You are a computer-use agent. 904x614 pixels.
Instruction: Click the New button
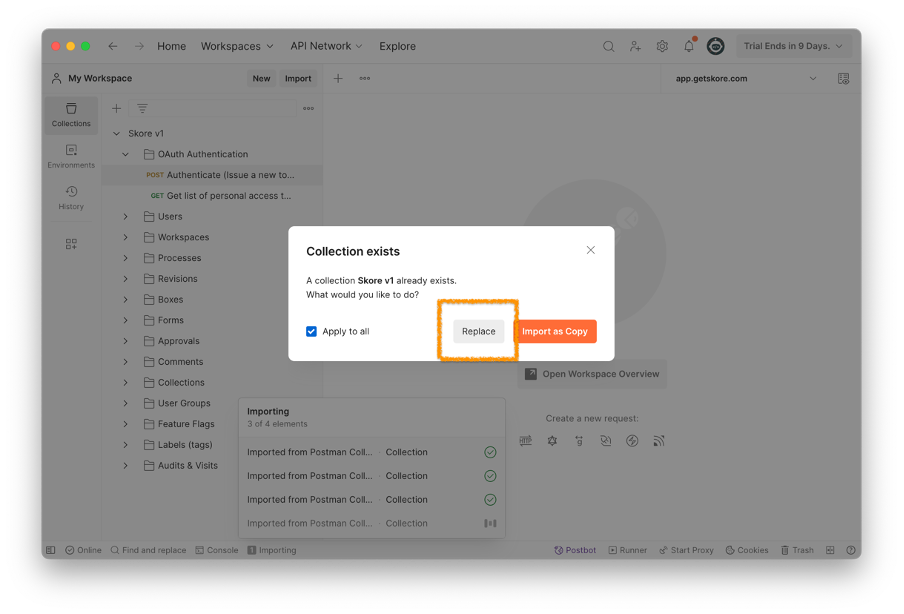[x=261, y=78]
